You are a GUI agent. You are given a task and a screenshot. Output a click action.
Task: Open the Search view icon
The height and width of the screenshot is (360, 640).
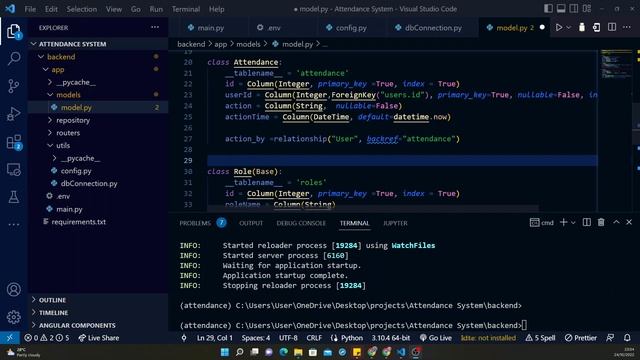(13, 58)
